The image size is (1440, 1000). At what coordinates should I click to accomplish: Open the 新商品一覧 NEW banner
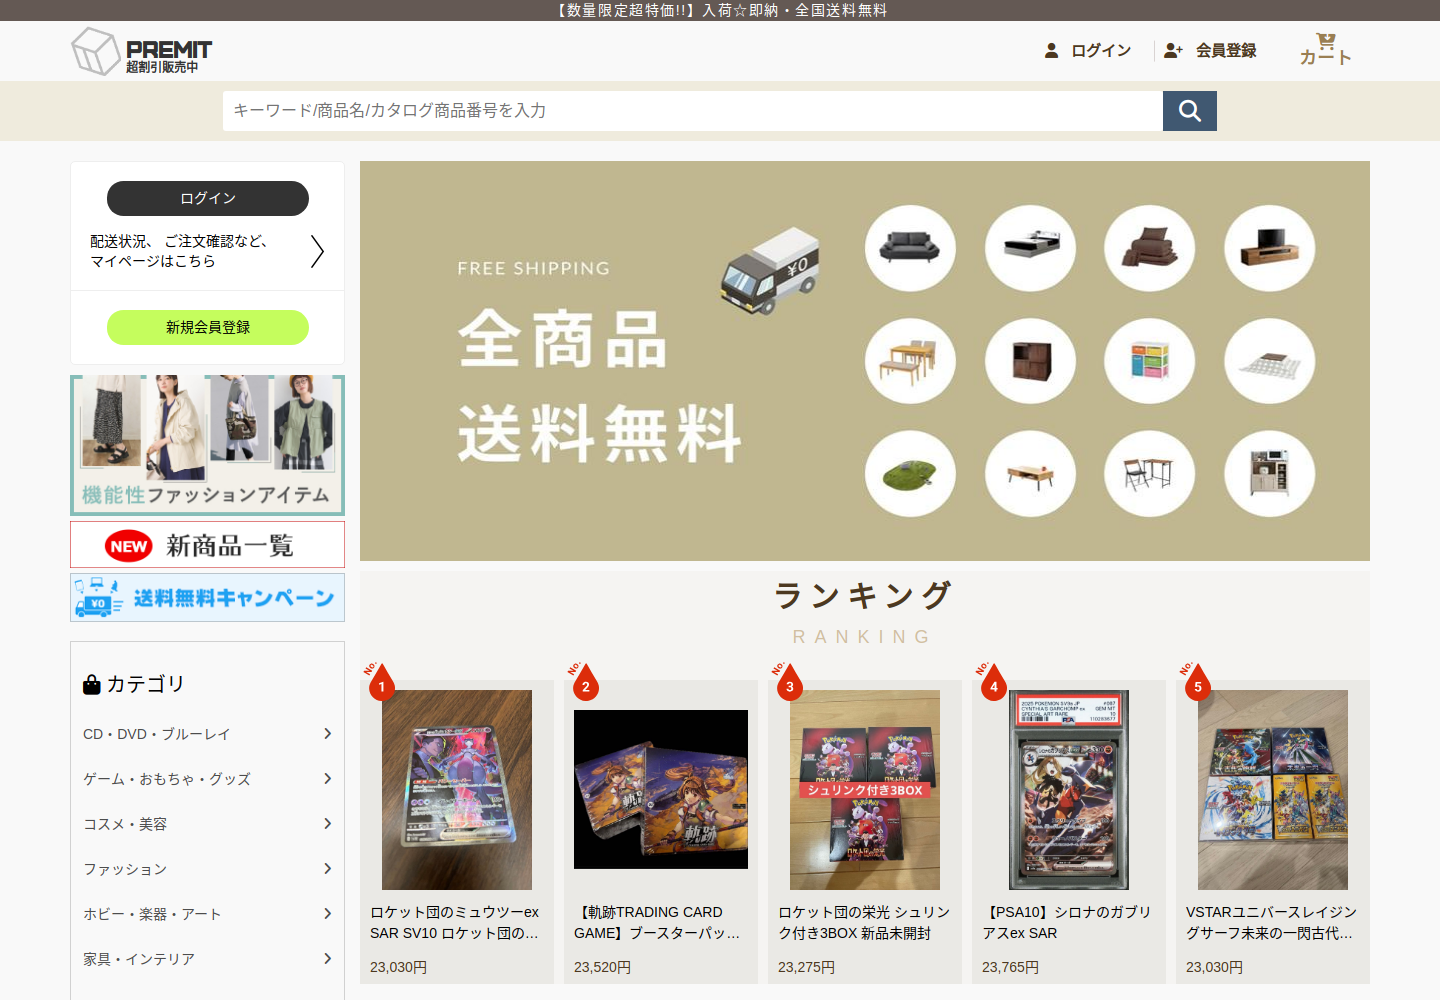[207, 545]
